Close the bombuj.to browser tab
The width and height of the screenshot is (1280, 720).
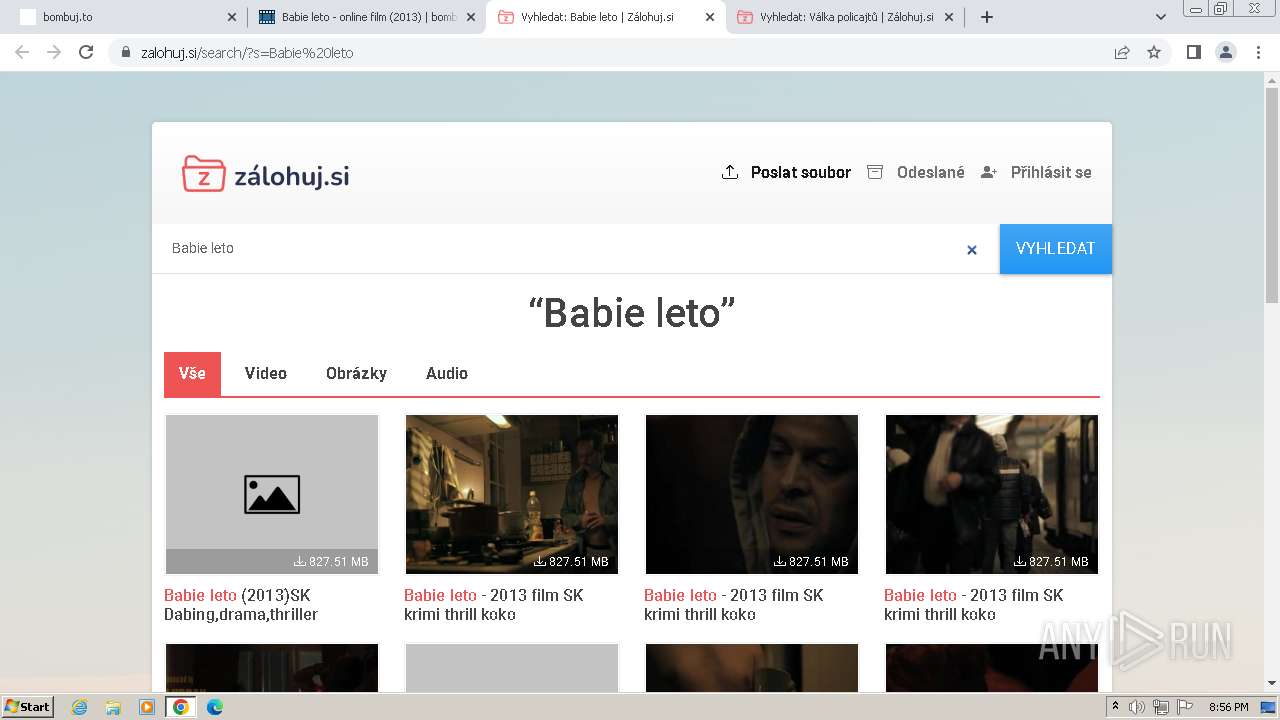click(232, 17)
